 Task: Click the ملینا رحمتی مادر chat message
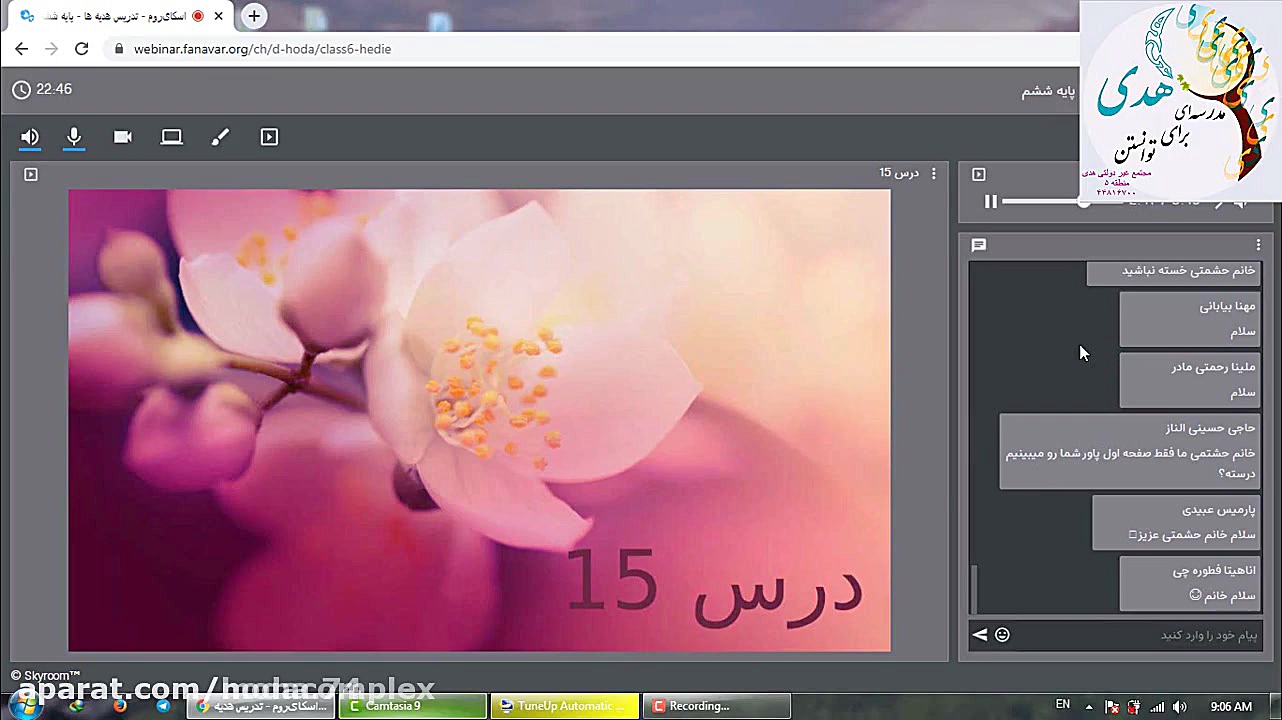[1189, 380]
